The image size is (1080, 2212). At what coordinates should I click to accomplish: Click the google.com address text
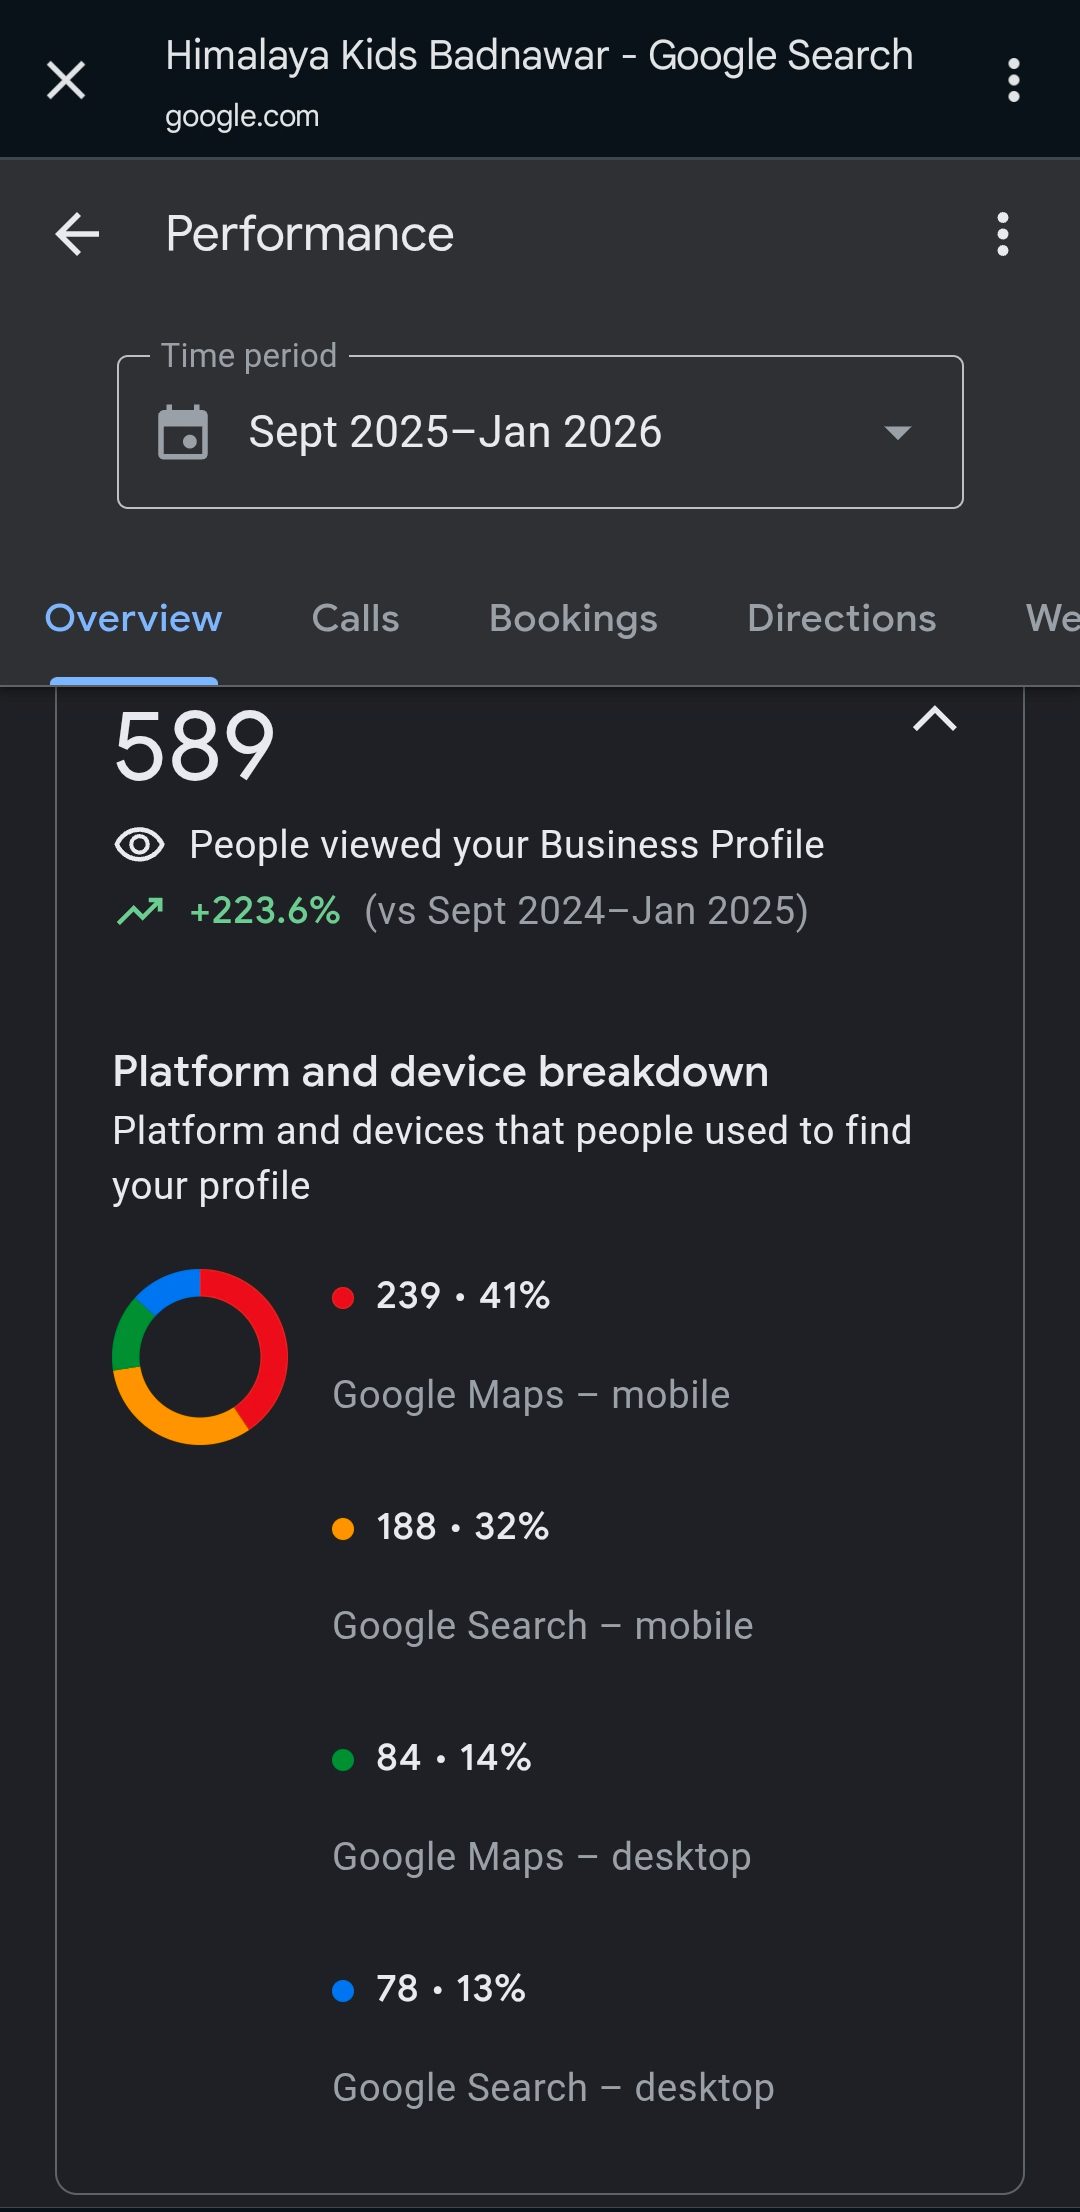tap(242, 117)
